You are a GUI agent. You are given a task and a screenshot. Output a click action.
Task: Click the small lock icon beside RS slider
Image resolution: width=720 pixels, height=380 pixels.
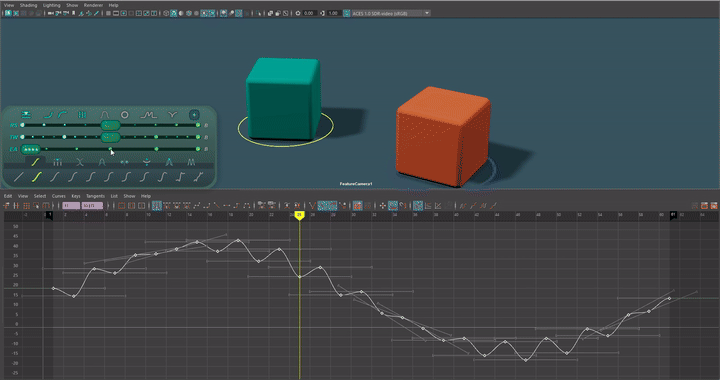tap(206, 125)
